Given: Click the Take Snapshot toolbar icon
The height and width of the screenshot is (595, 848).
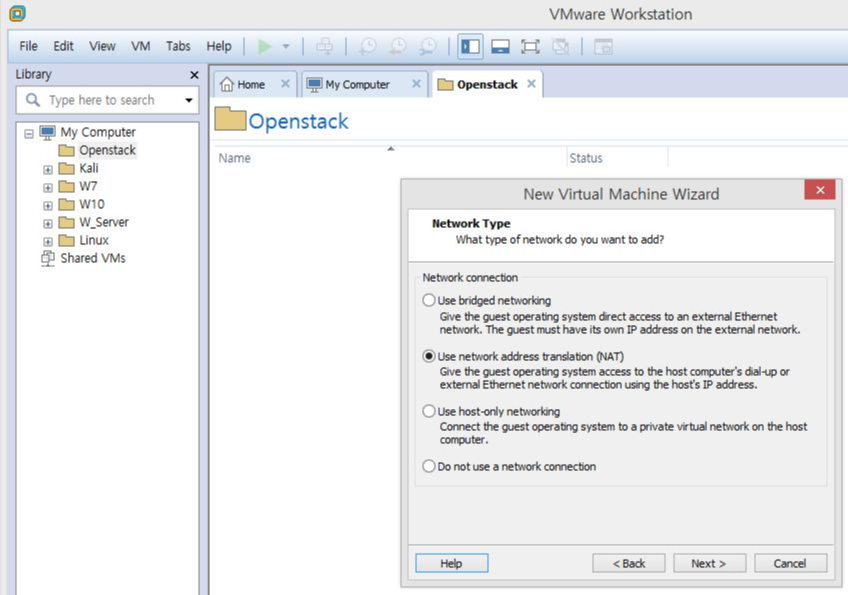Looking at the screenshot, I should [368, 47].
